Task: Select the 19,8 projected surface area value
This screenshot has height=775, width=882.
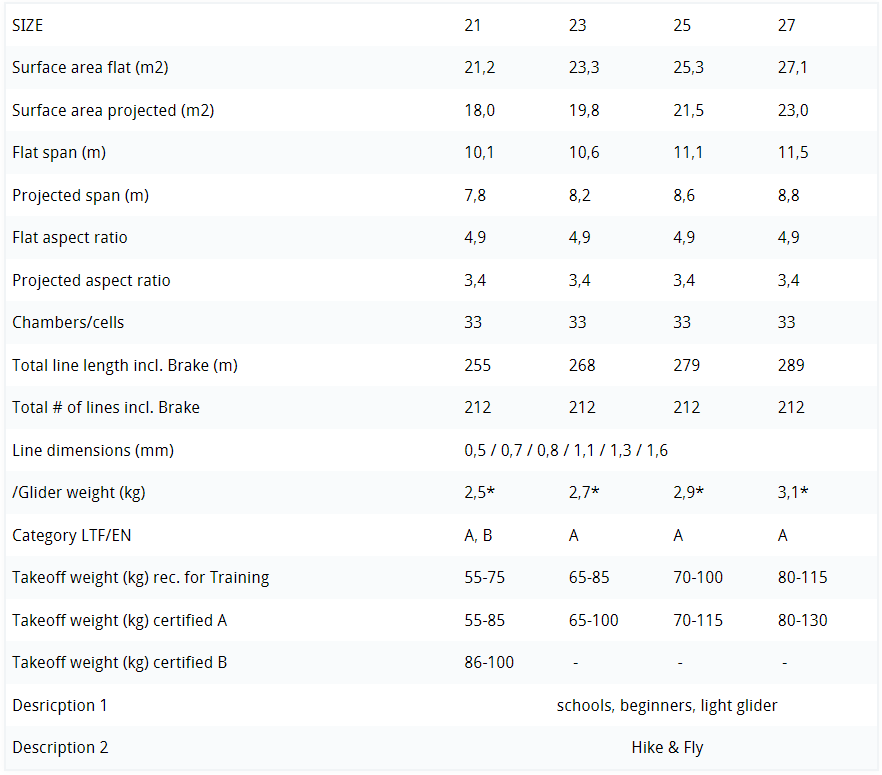Action: tap(584, 110)
